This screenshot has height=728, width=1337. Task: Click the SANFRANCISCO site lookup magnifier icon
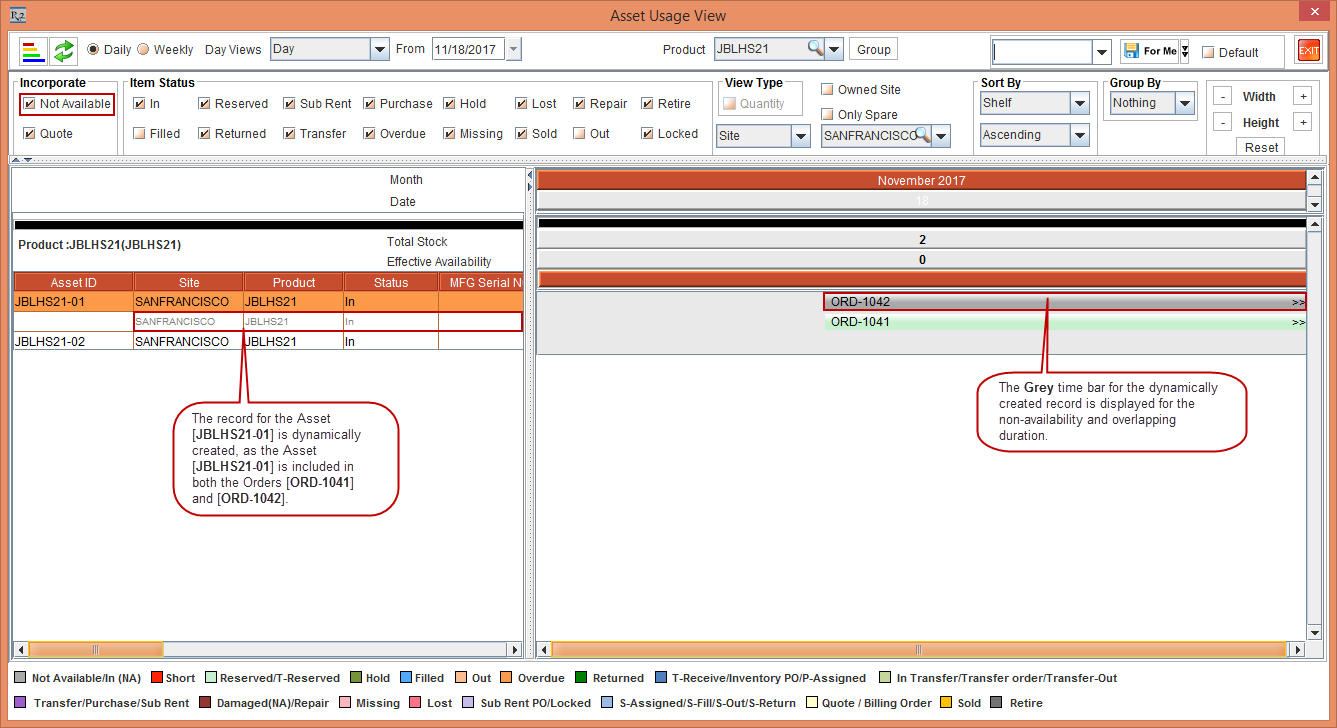point(922,136)
